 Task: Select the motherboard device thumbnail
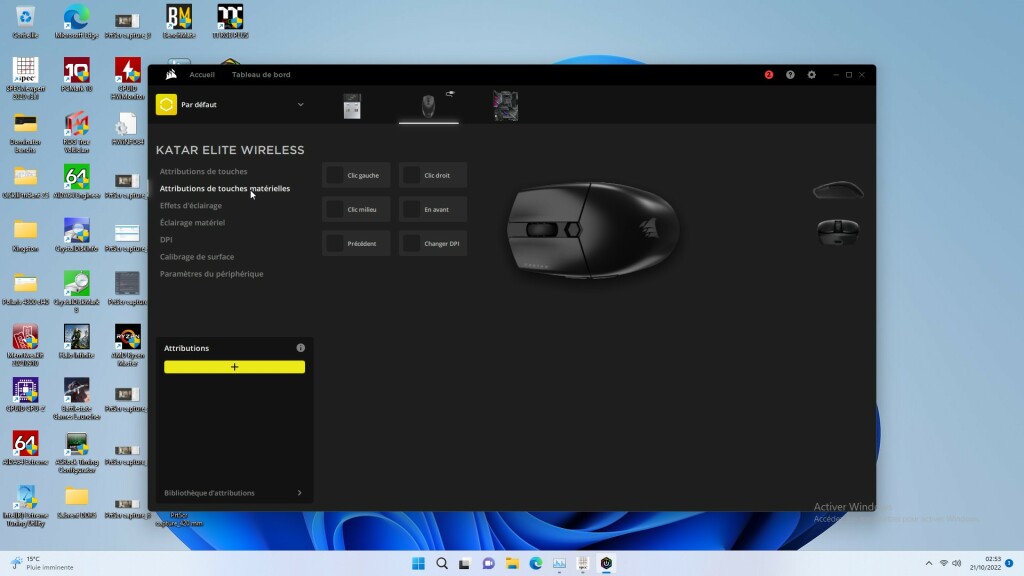tap(505, 106)
